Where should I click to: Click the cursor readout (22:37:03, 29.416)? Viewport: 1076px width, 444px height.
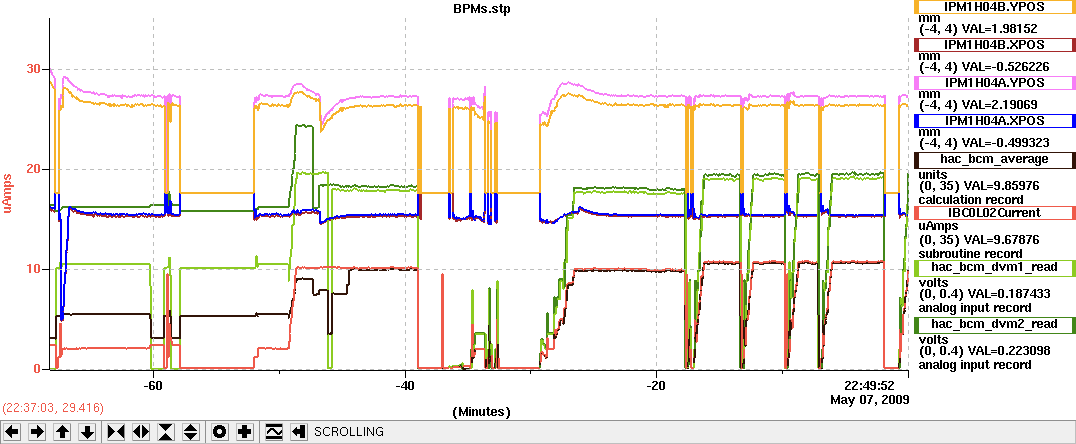54,408
